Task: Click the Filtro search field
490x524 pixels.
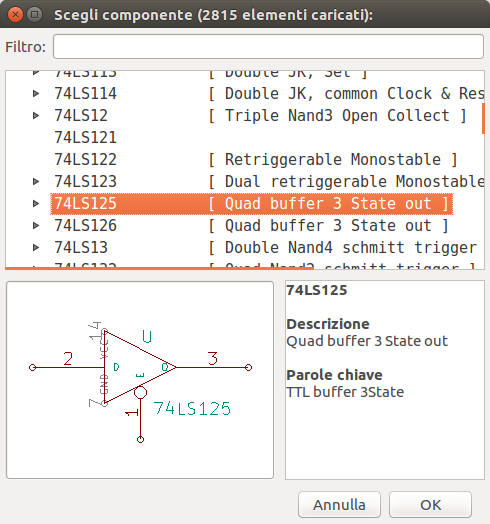Action: 268,46
